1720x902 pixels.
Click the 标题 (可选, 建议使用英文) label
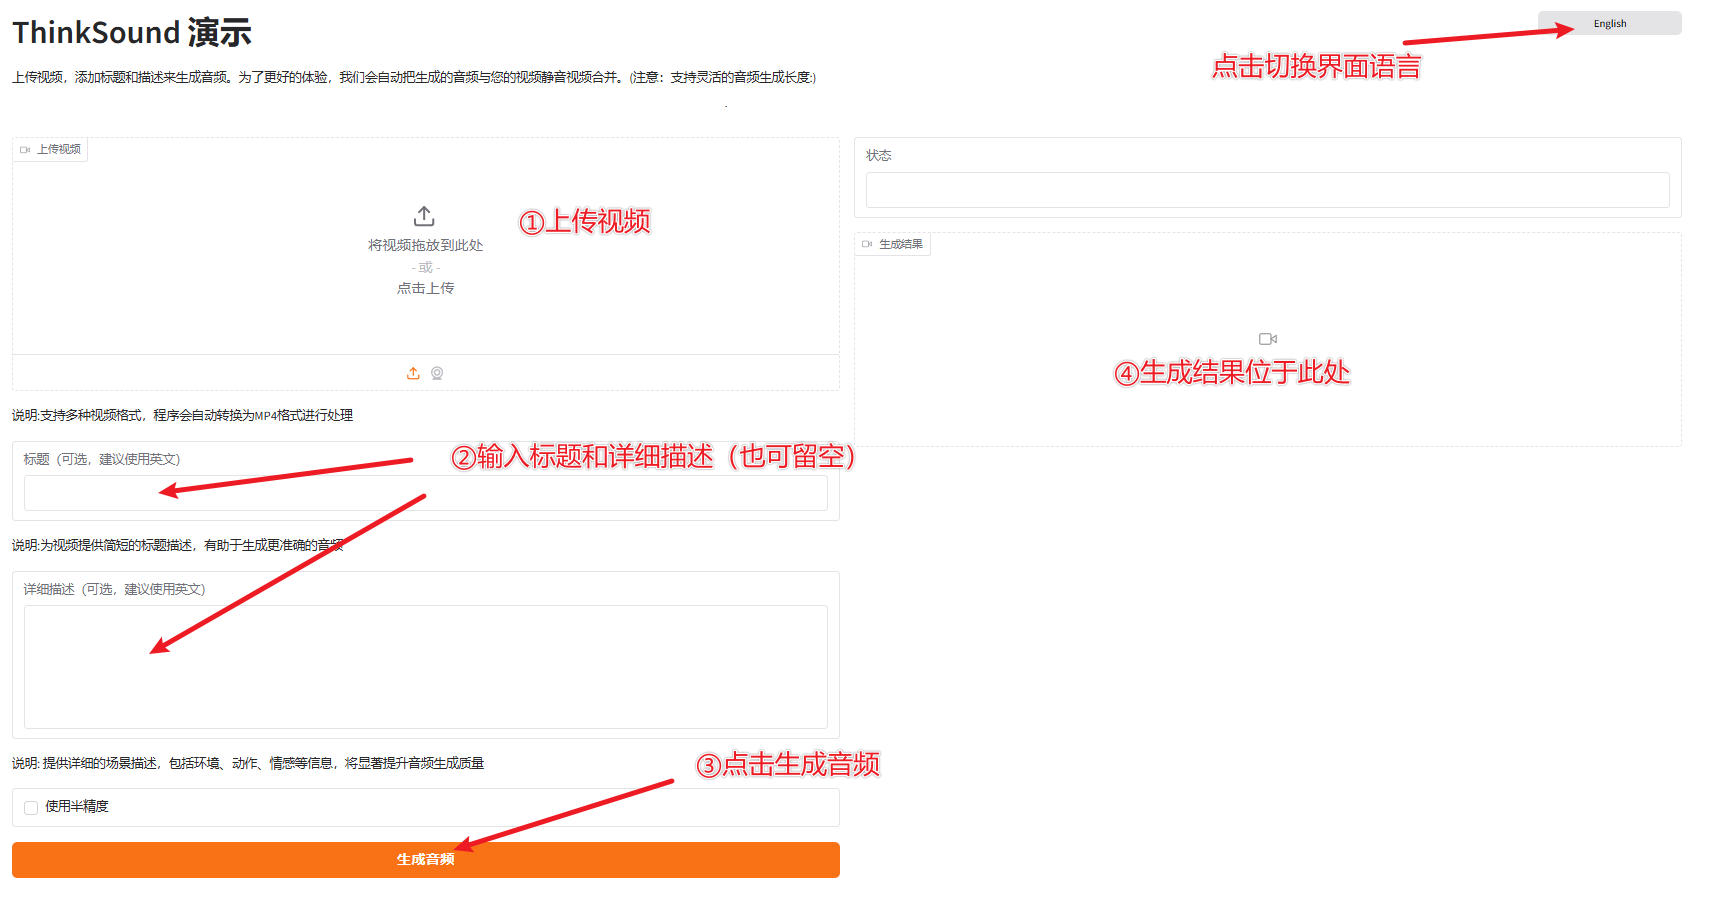click(x=102, y=459)
